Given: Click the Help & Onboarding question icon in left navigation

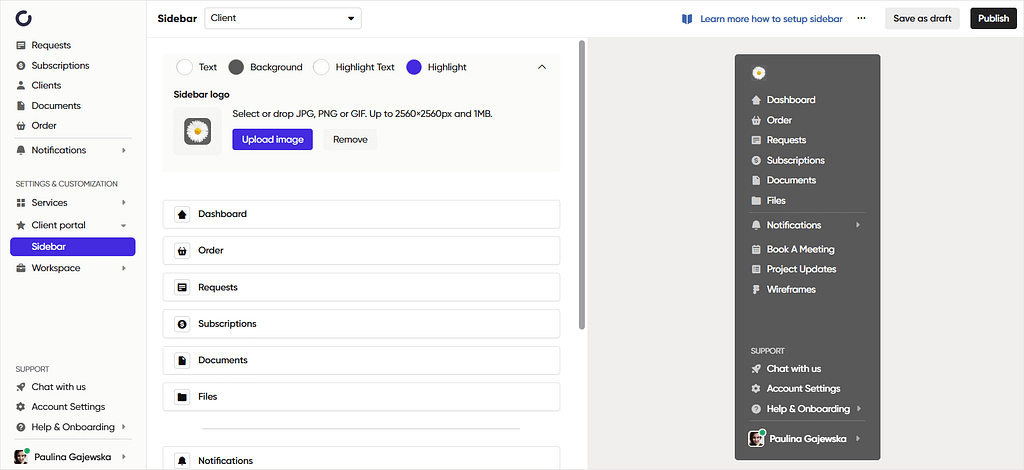Looking at the screenshot, I should pyautogui.click(x=21, y=427).
